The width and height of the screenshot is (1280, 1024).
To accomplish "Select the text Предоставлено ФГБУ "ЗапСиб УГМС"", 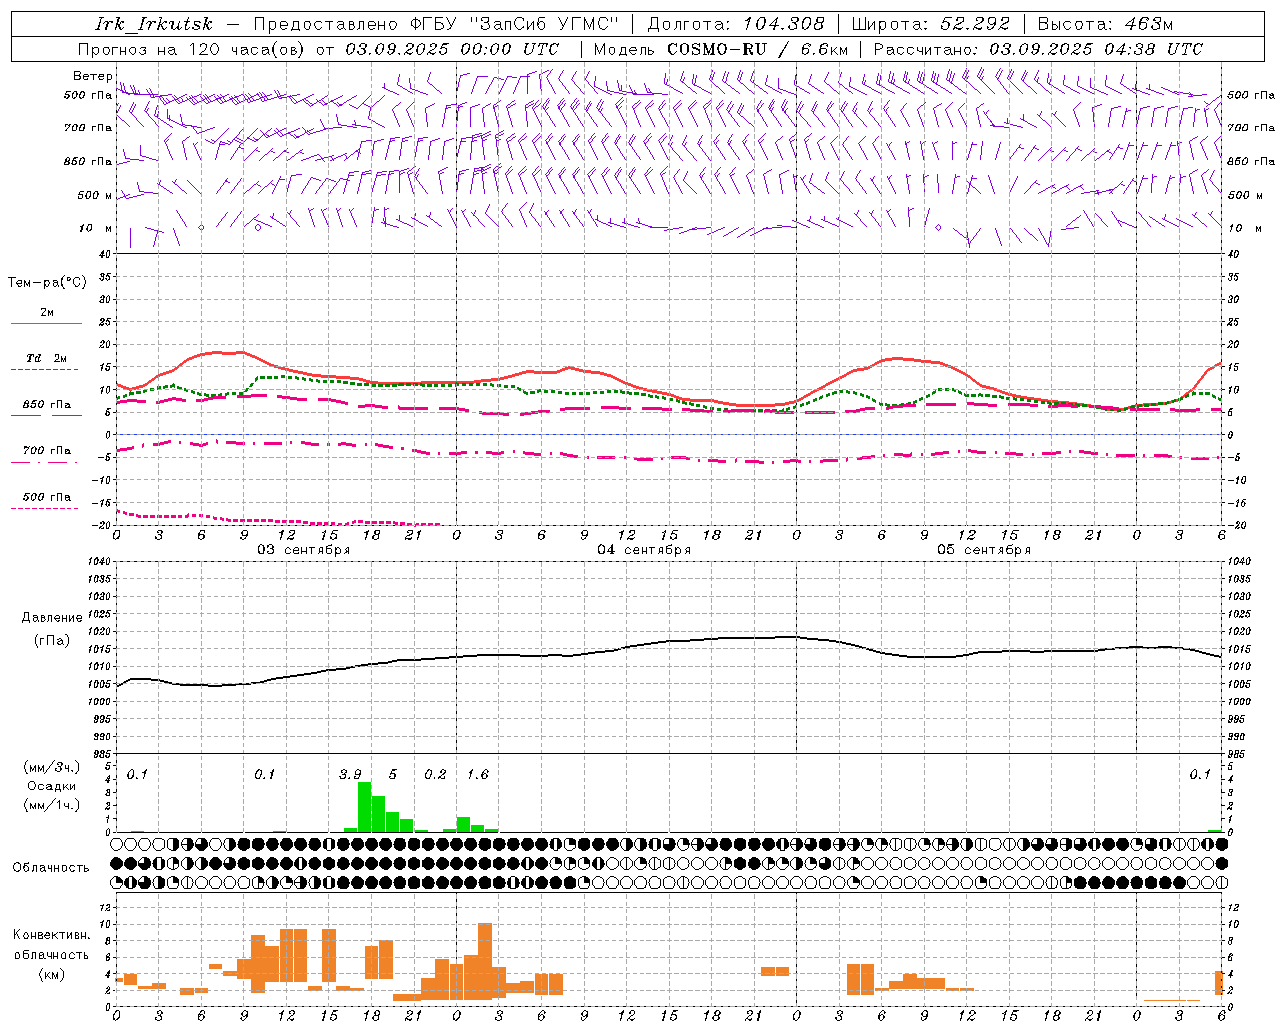I will pyautogui.click(x=436, y=24).
